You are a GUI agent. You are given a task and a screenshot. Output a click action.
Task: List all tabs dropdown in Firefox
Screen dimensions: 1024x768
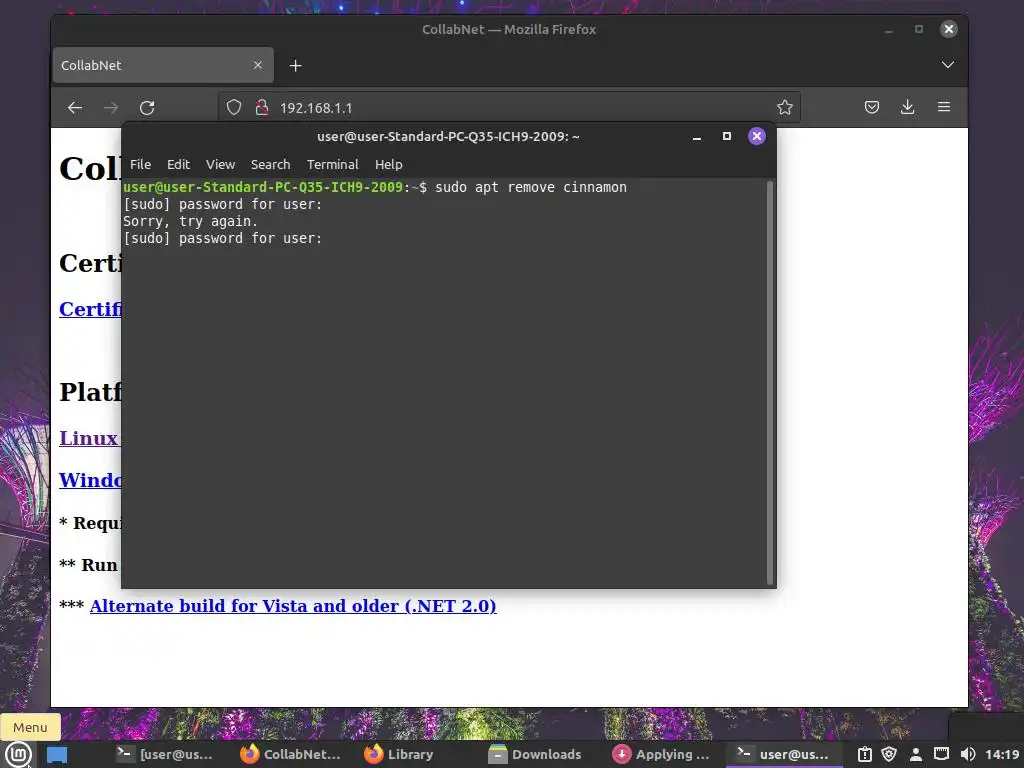pos(948,65)
